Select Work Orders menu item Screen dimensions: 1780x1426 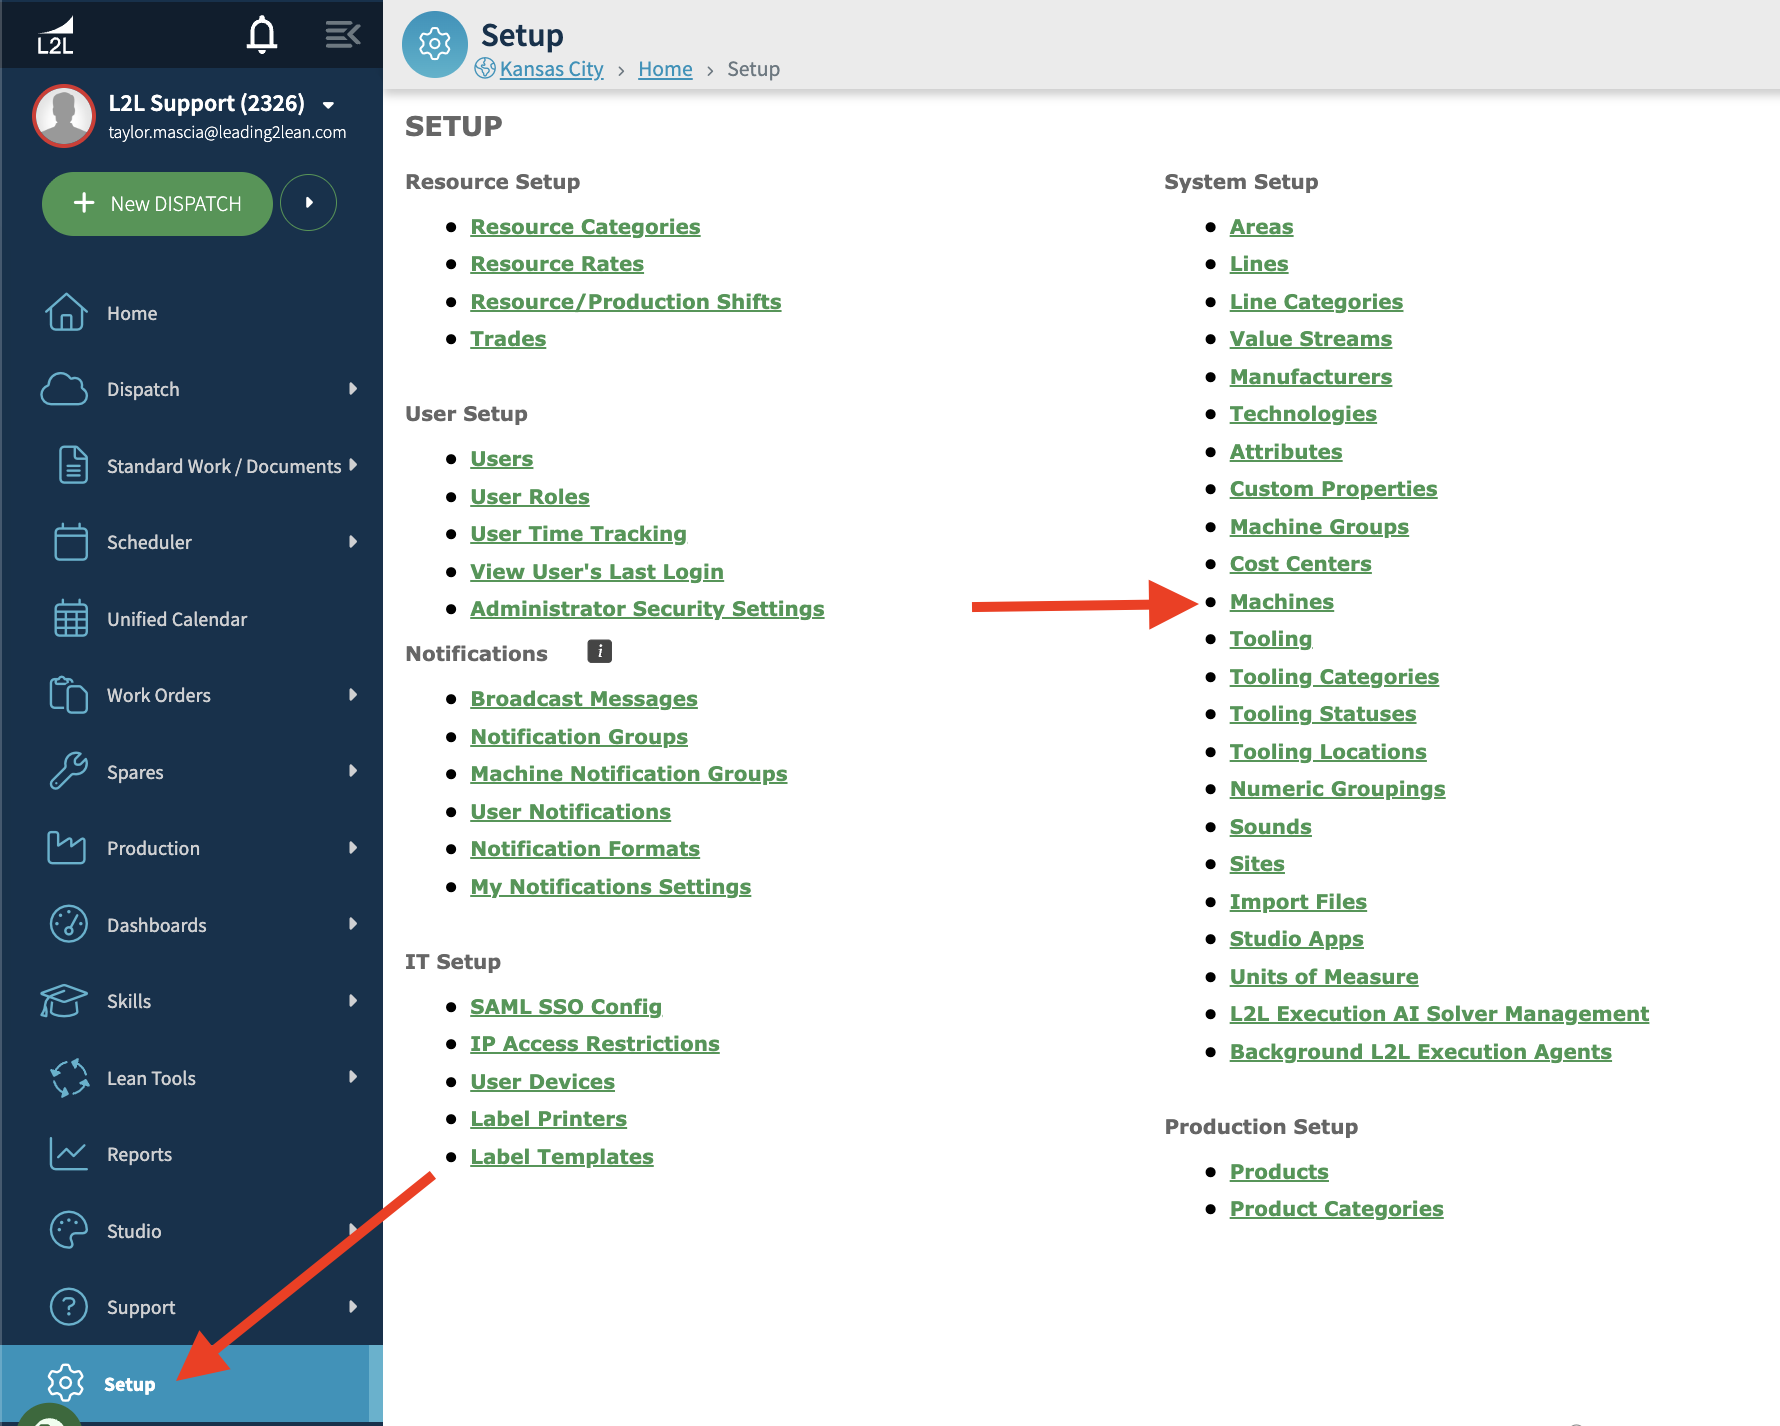(x=159, y=695)
